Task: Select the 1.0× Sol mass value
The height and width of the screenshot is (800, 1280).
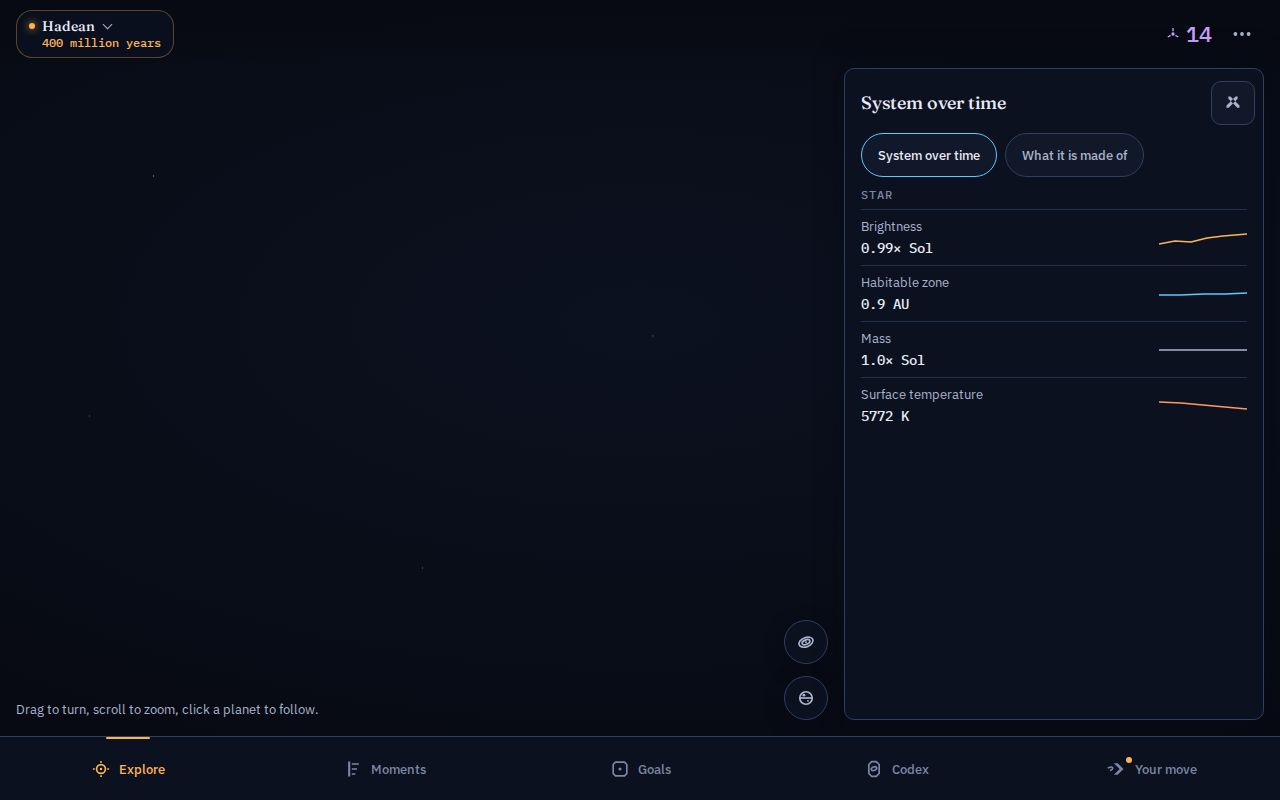Action: tap(893, 360)
